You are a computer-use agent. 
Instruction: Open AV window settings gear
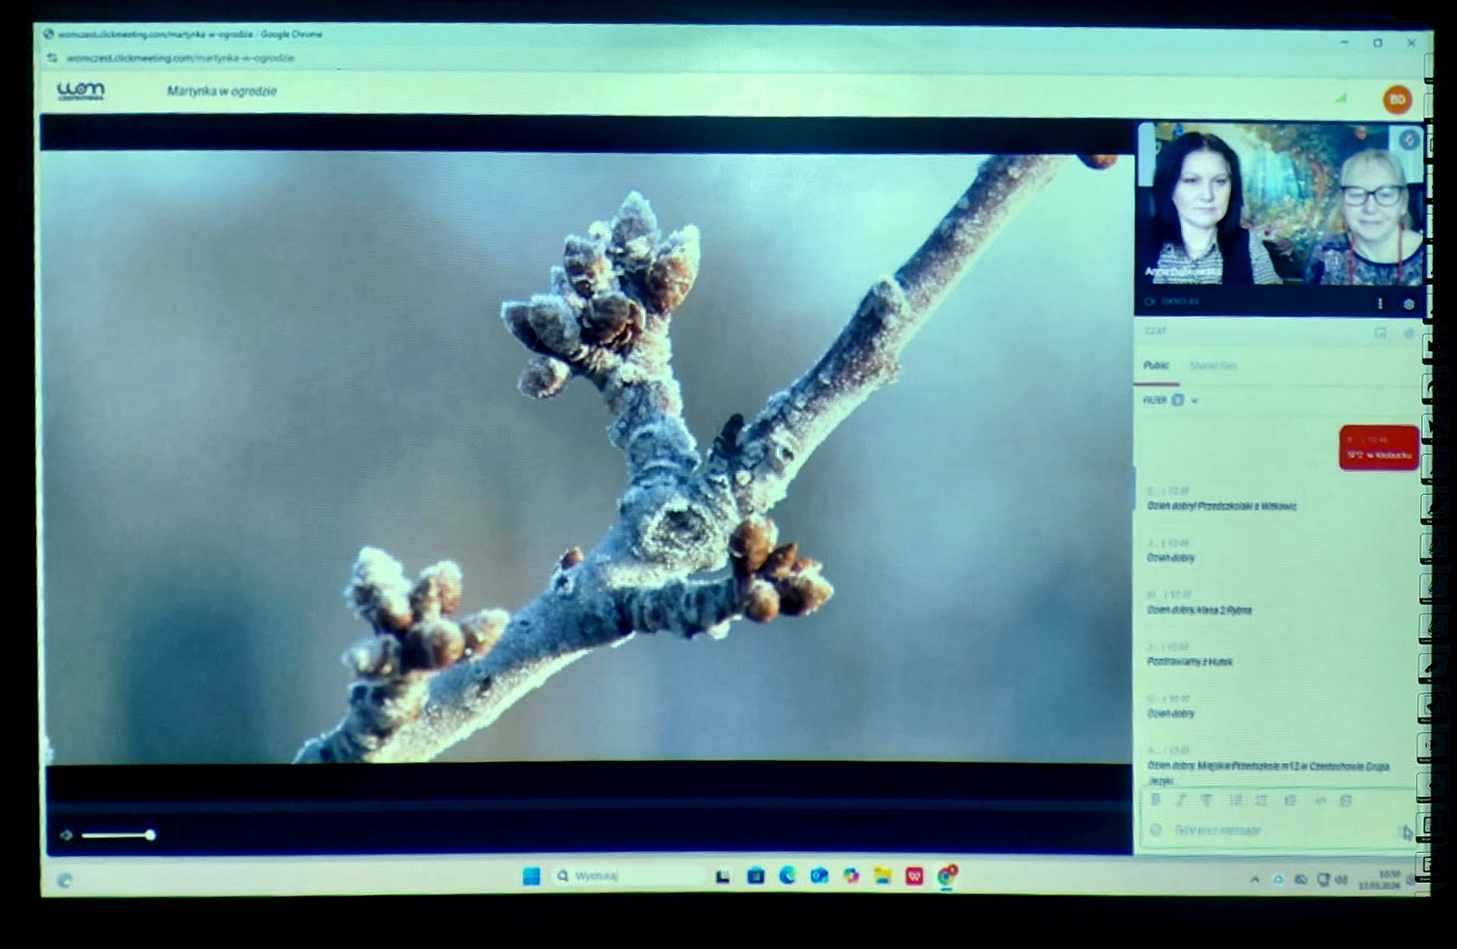point(1409,304)
